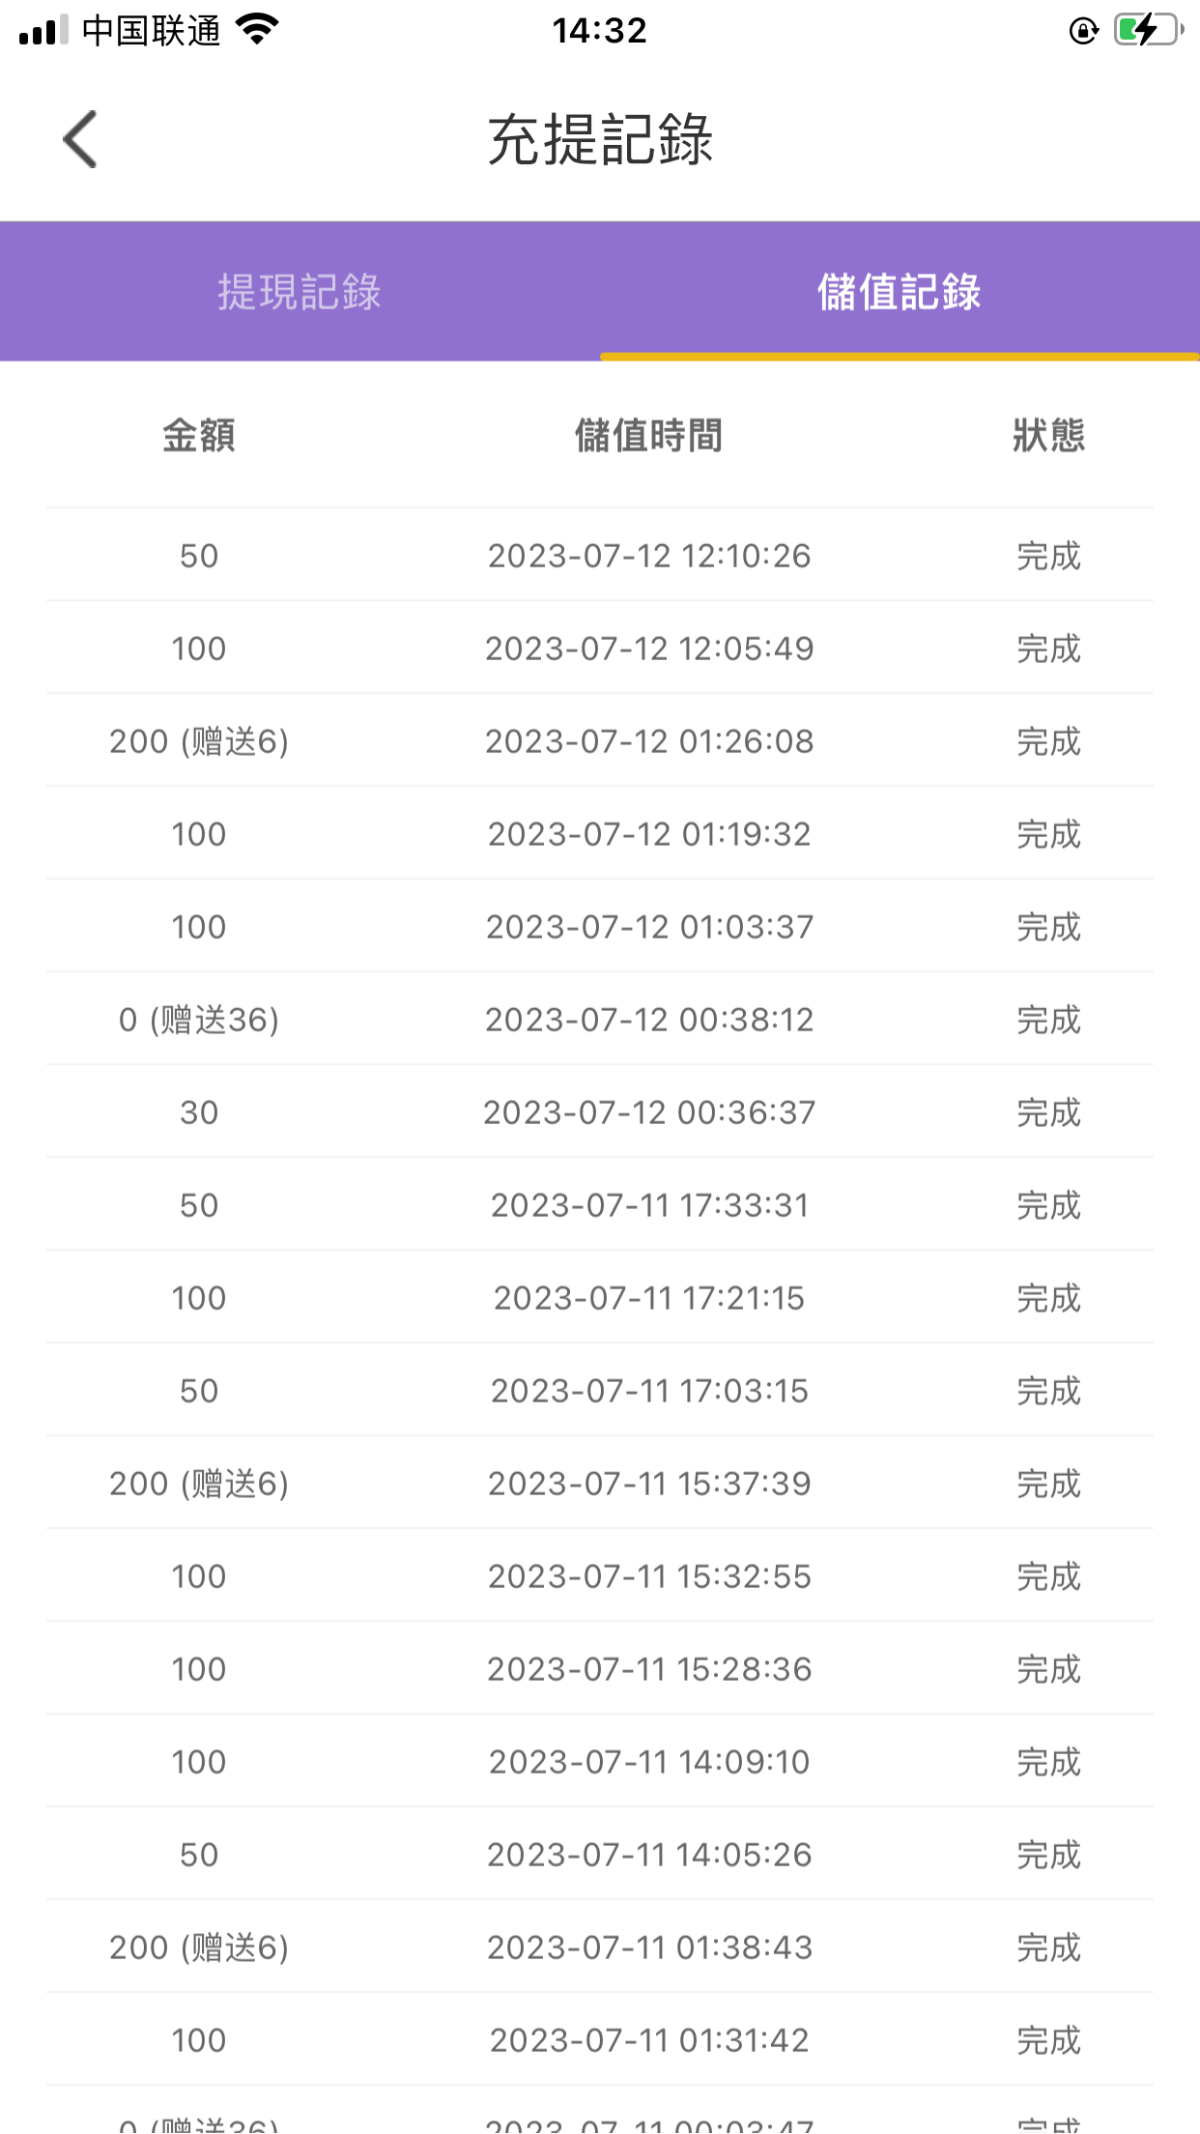Tap the 充提記錄 page title

tap(600, 139)
